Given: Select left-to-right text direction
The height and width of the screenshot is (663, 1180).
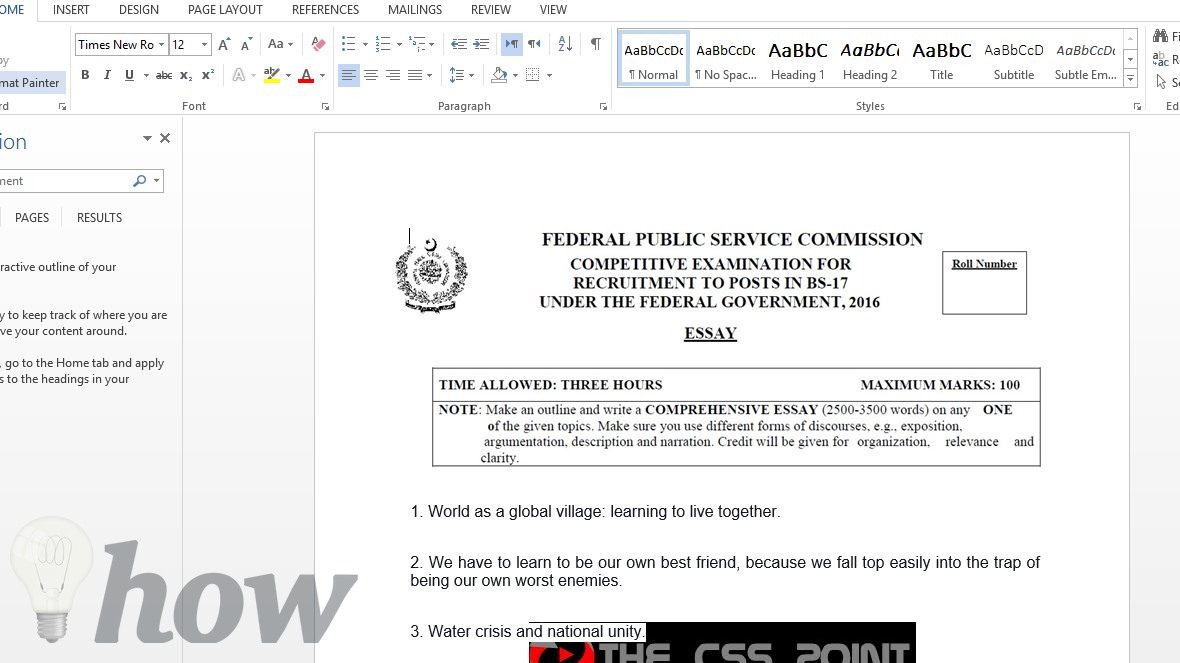Looking at the screenshot, I should click(512, 44).
